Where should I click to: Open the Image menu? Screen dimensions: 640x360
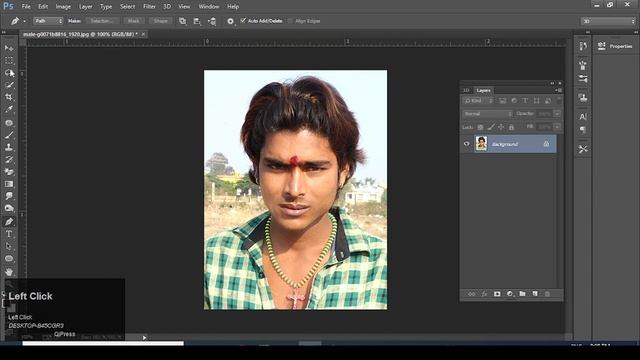click(63, 7)
